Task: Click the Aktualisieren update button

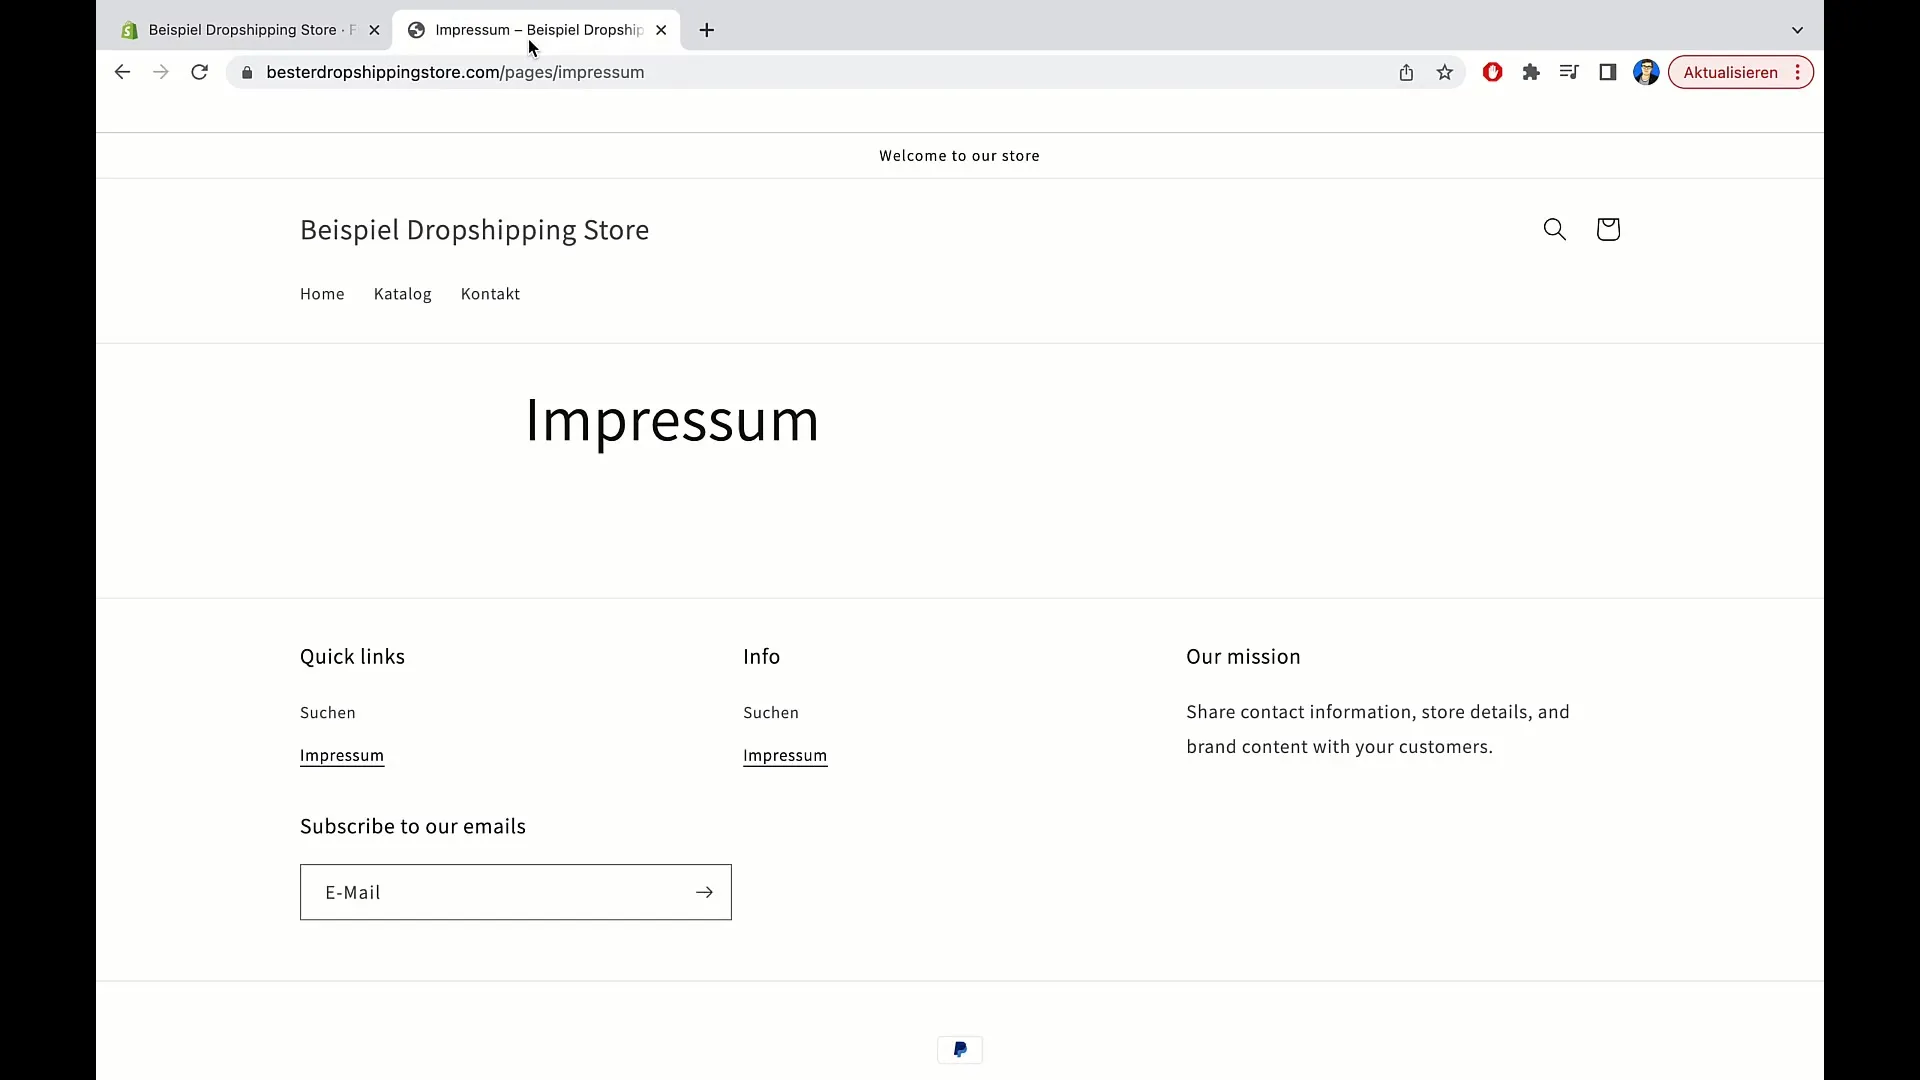Action: tap(1740, 72)
